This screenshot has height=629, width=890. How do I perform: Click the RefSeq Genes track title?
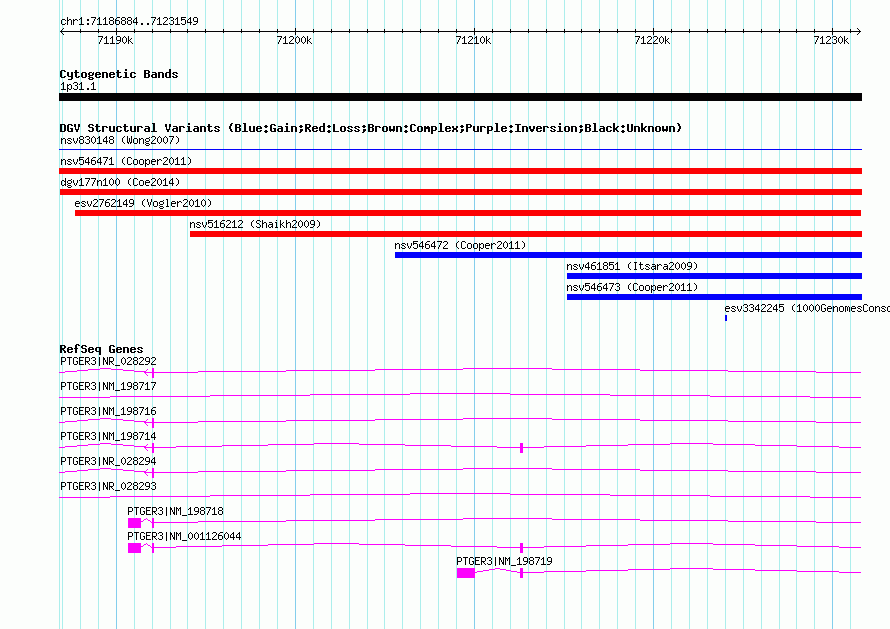101,349
